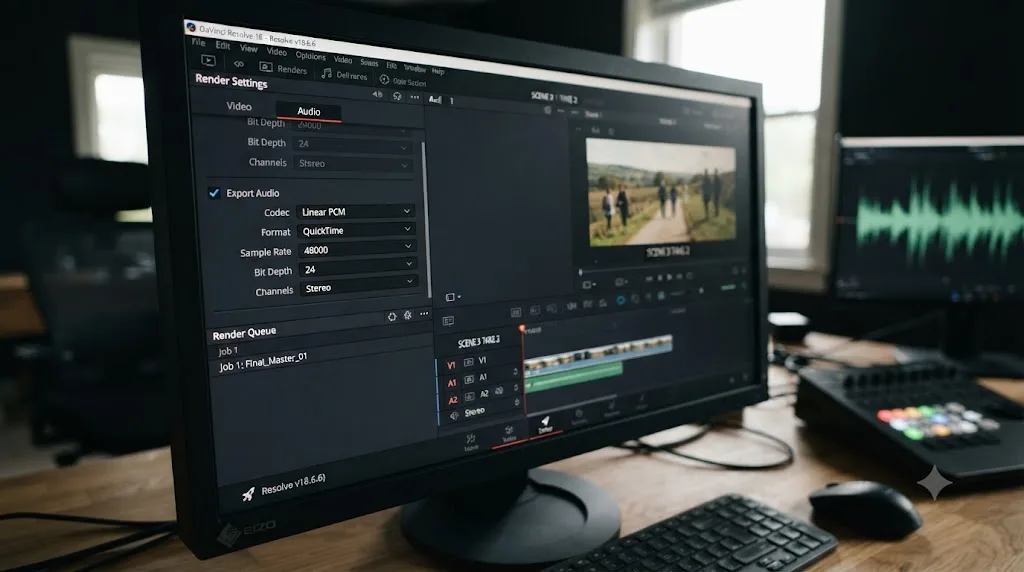This screenshot has height=572, width=1024.
Task: Toggle the lock icon on A1 track
Action: point(515,372)
